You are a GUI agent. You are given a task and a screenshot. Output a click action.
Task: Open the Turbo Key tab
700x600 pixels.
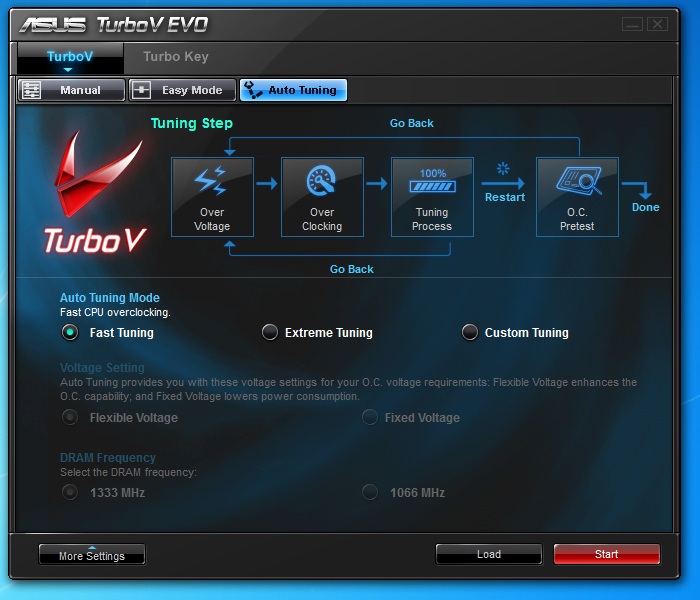point(176,57)
